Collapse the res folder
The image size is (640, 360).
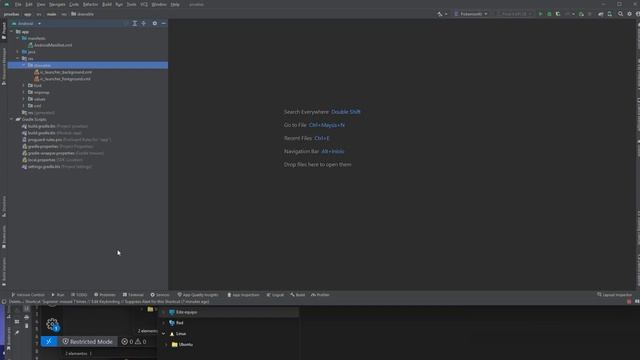[x=18, y=59]
